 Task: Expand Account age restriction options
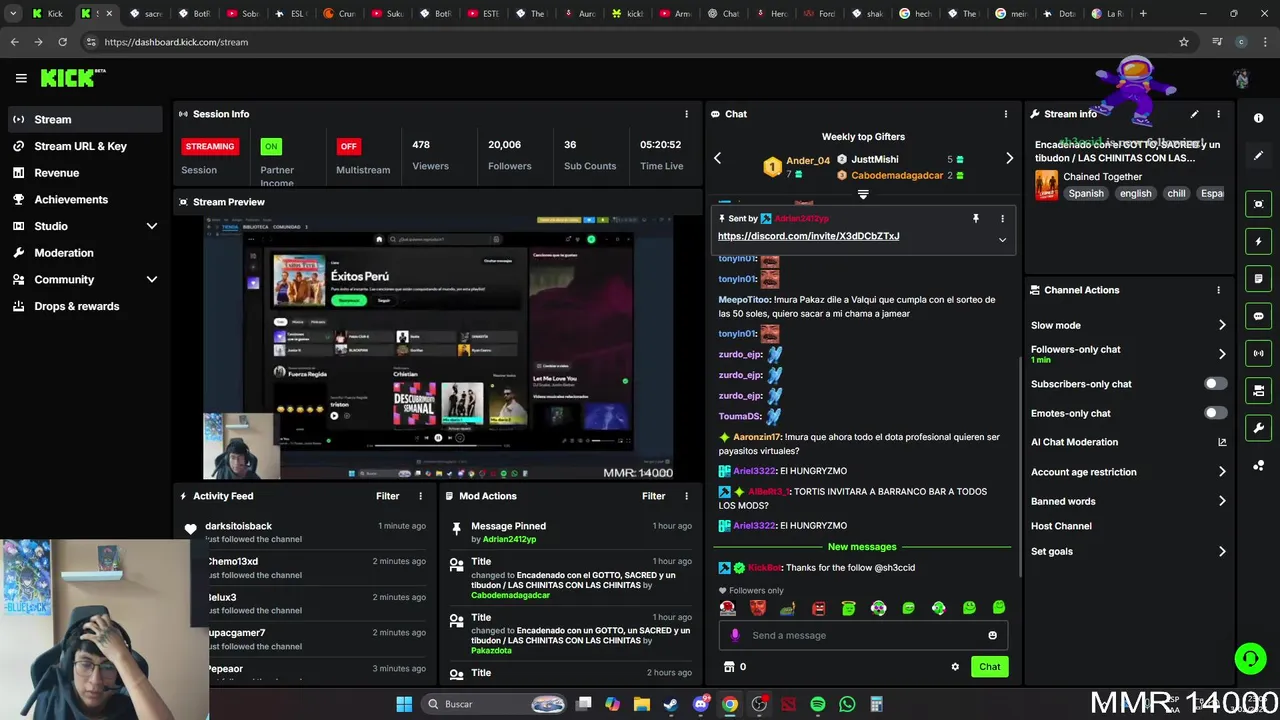pyautogui.click(x=1222, y=472)
